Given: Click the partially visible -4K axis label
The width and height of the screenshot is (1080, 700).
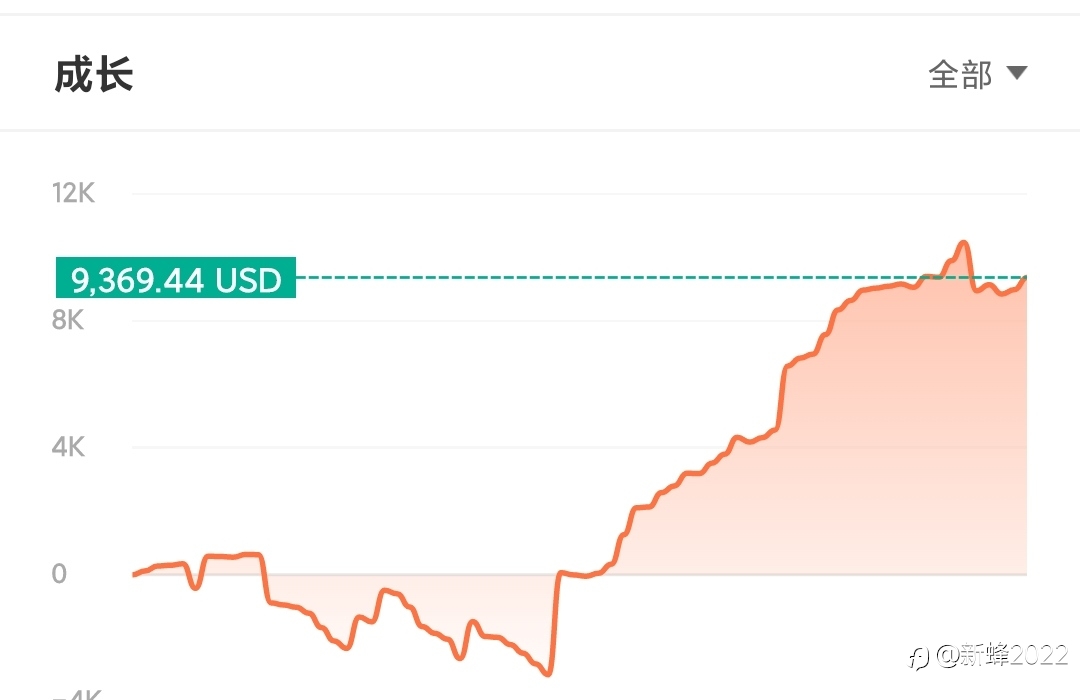Looking at the screenshot, I should point(77,694).
